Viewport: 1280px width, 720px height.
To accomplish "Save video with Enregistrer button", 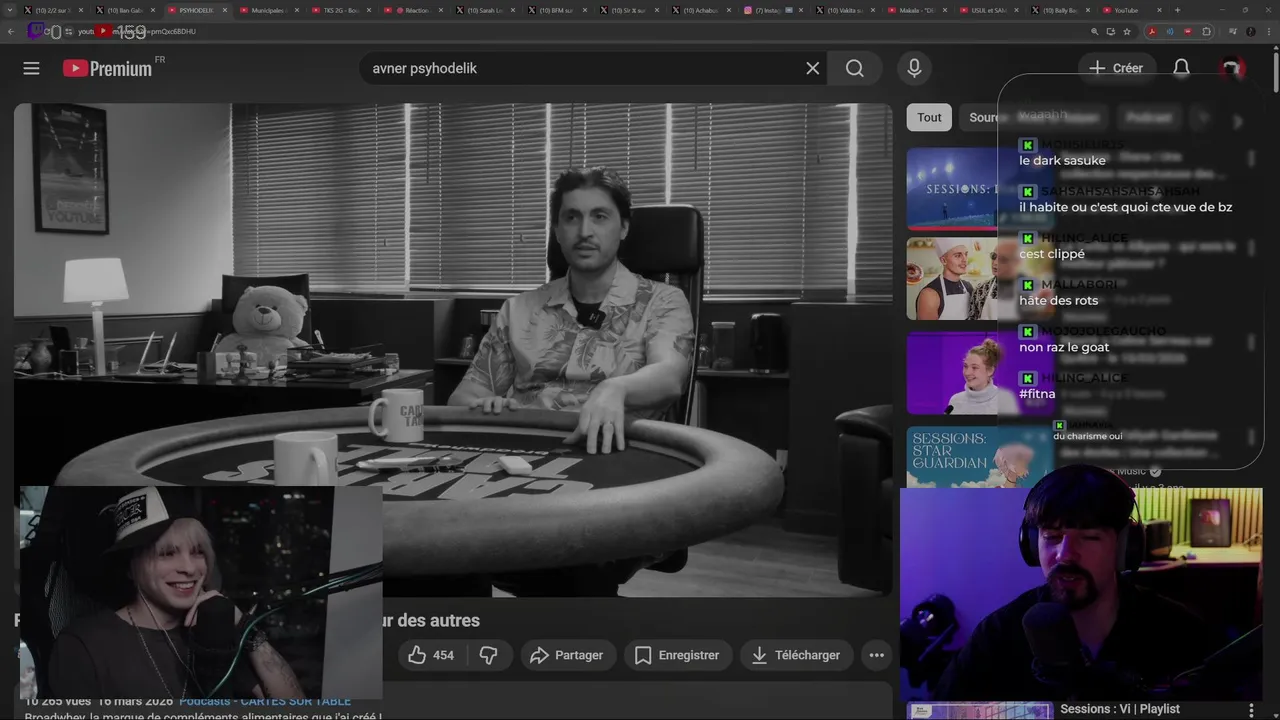I will (x=677, y=655).
